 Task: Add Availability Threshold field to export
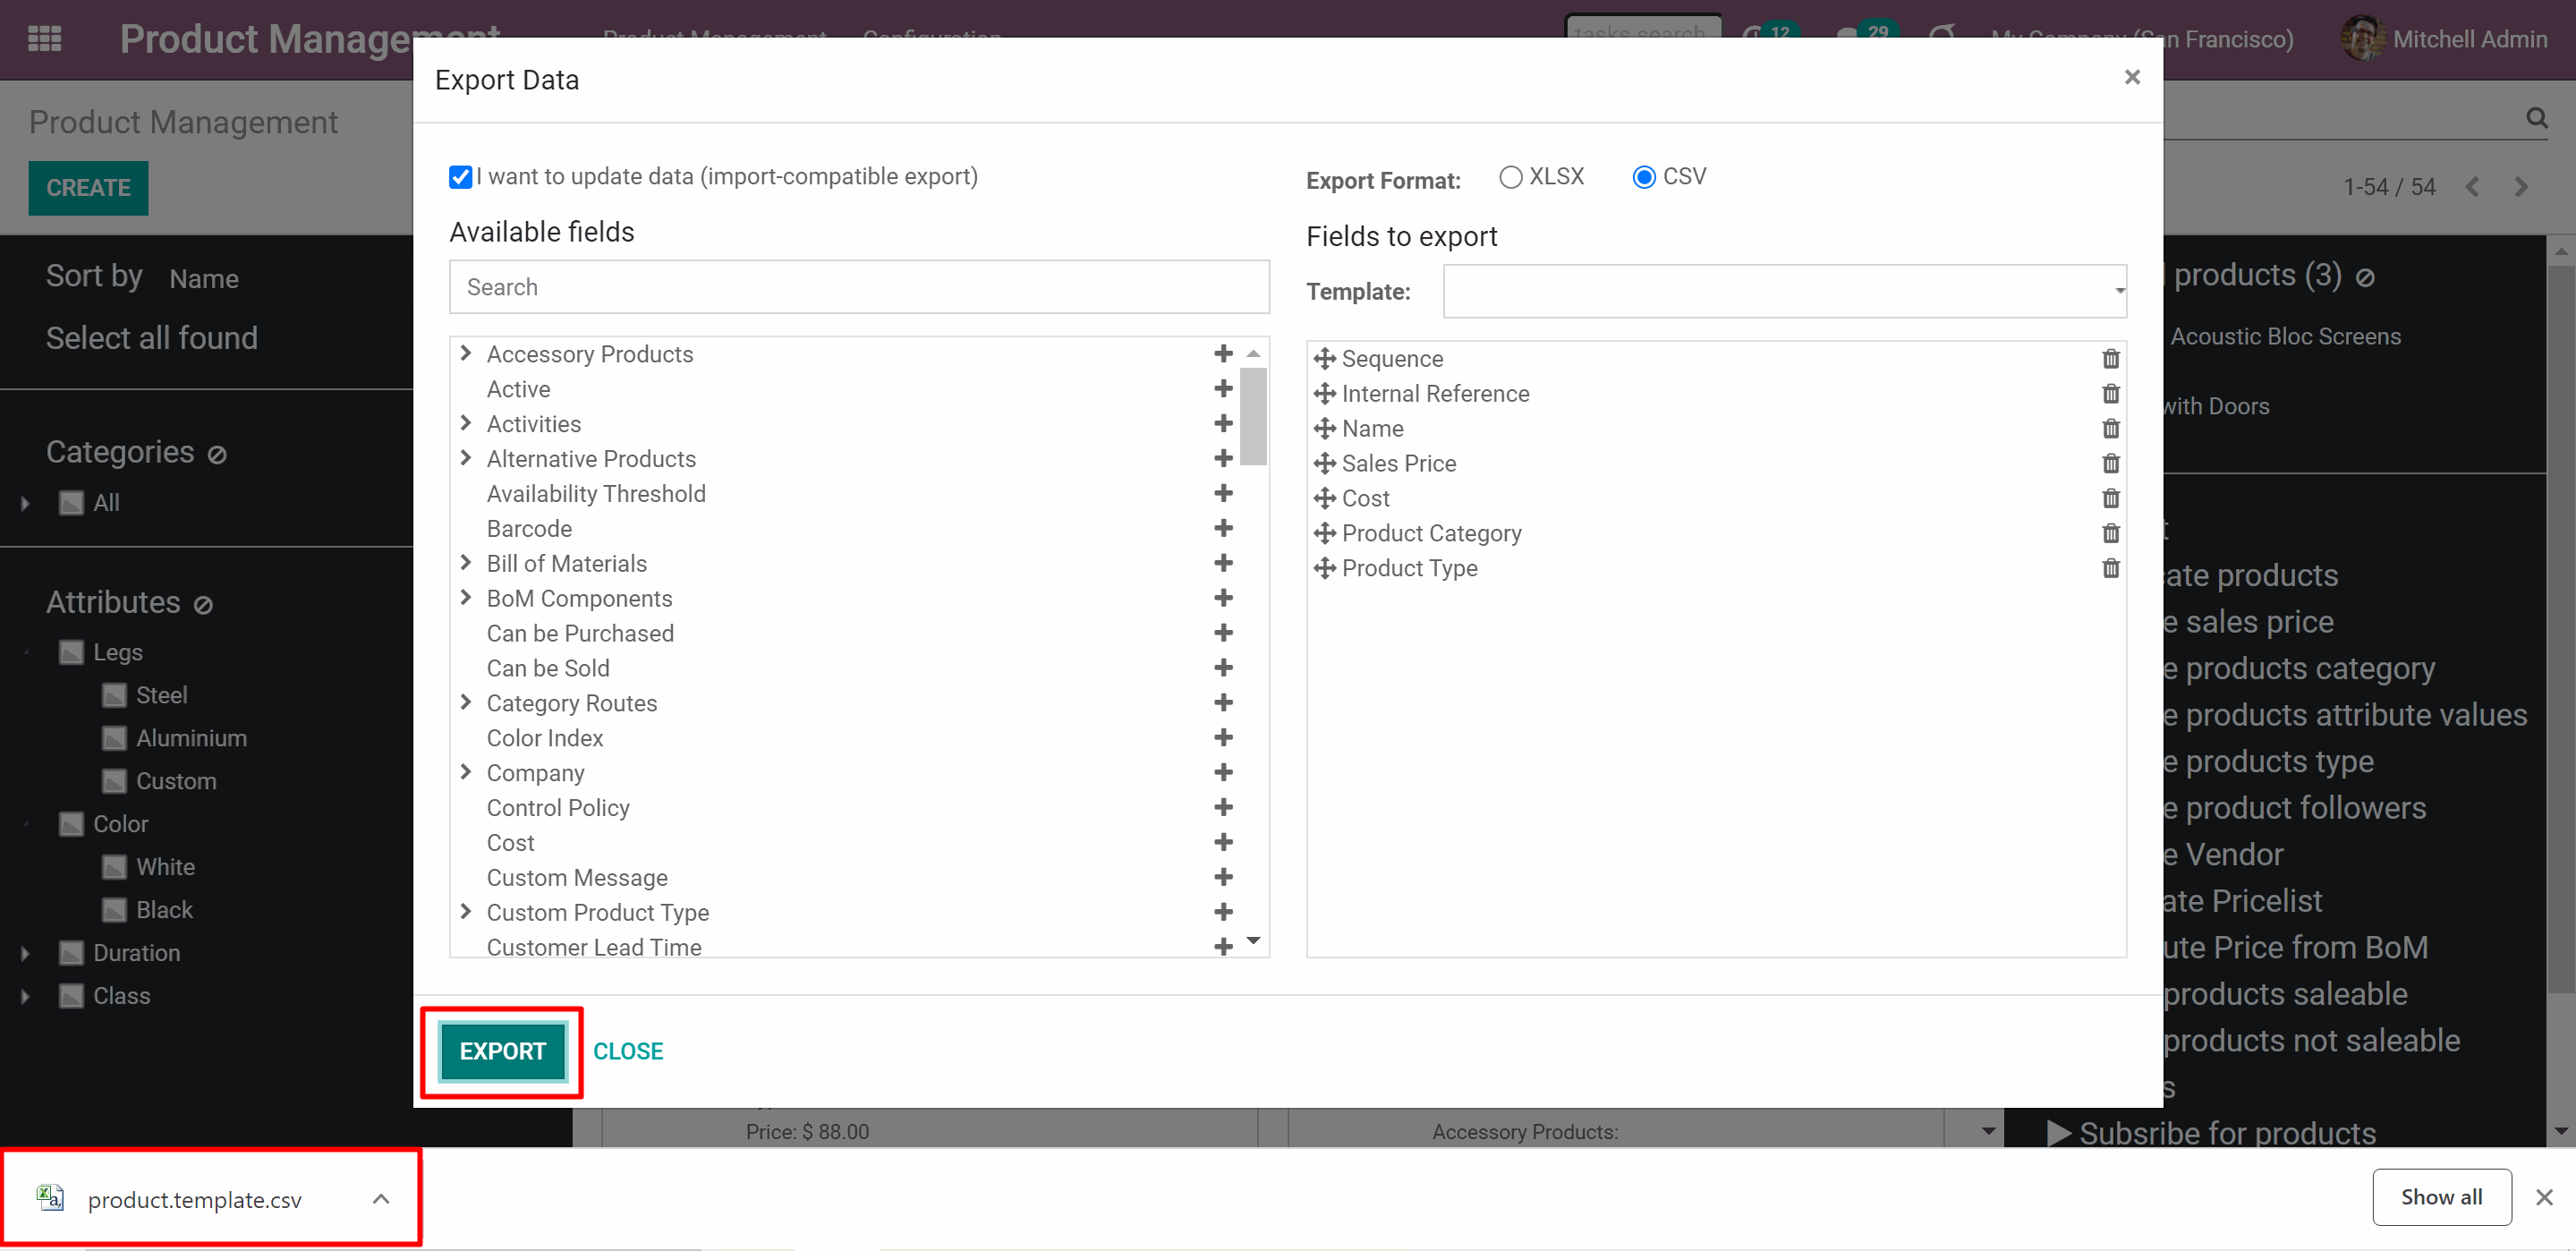[x=1223, y=494]
